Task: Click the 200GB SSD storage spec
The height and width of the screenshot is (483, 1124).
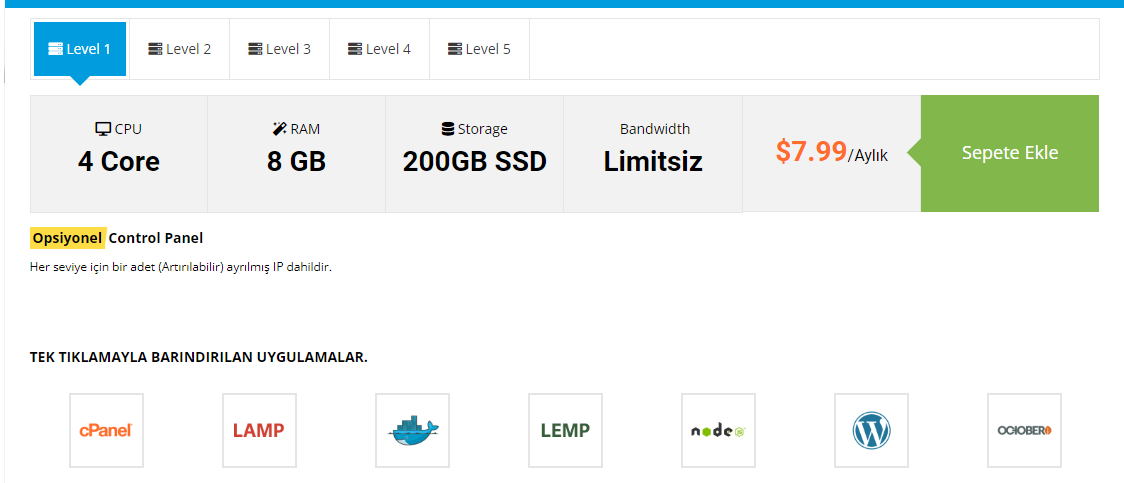Action: (475, 162)
